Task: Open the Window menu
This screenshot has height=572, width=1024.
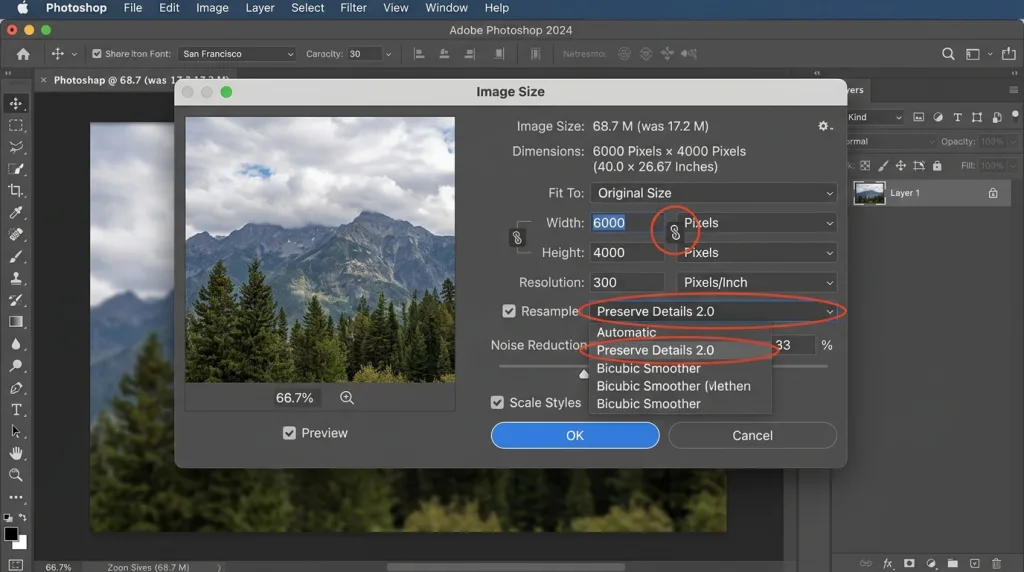Action: 446,8
